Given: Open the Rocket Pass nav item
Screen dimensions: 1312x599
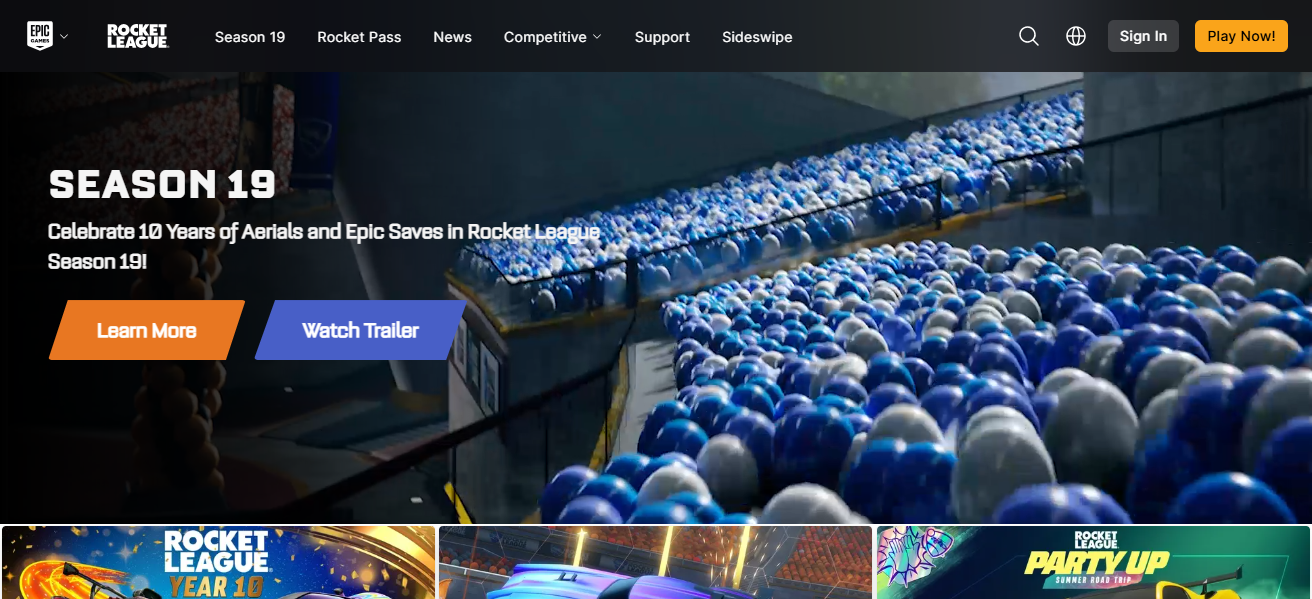Looking at the screenshot, I should pyautogui.click(x=359, y=37).
